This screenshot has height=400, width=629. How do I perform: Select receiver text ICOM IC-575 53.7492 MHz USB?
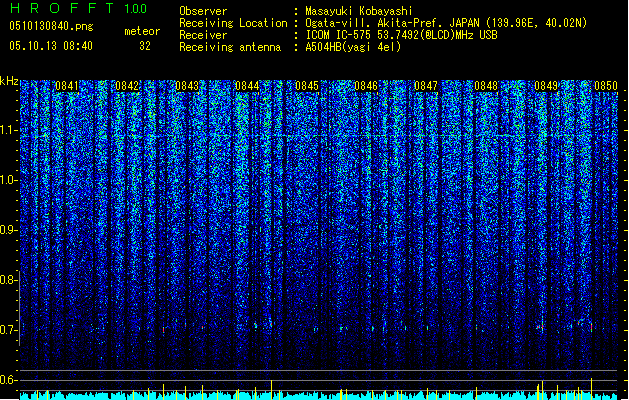pyautogui.click(x=402, y=35)
